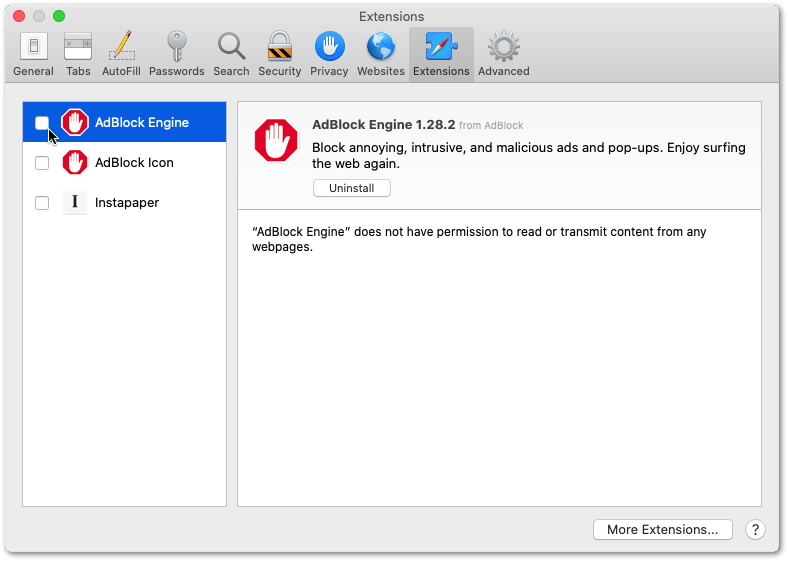Open the Websites globe pane
This screenshot has width=788, height=561.
click(x=380, y=54)
